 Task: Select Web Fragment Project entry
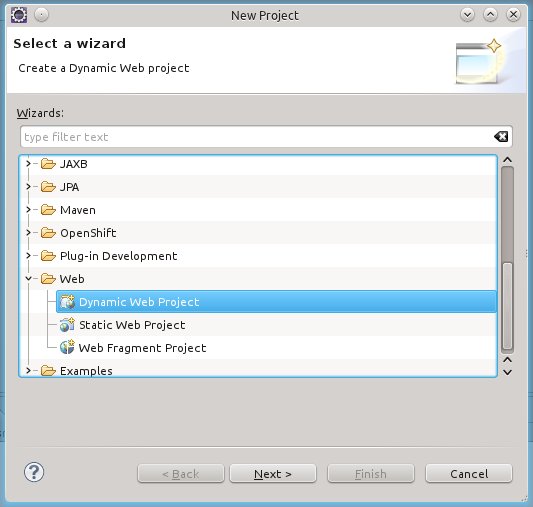click(x=142, y=348)
